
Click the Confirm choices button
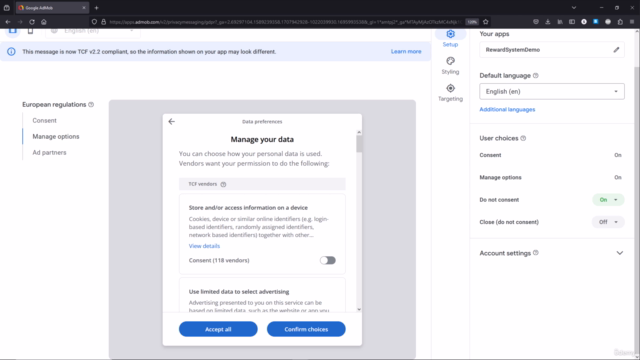(306, 329)
